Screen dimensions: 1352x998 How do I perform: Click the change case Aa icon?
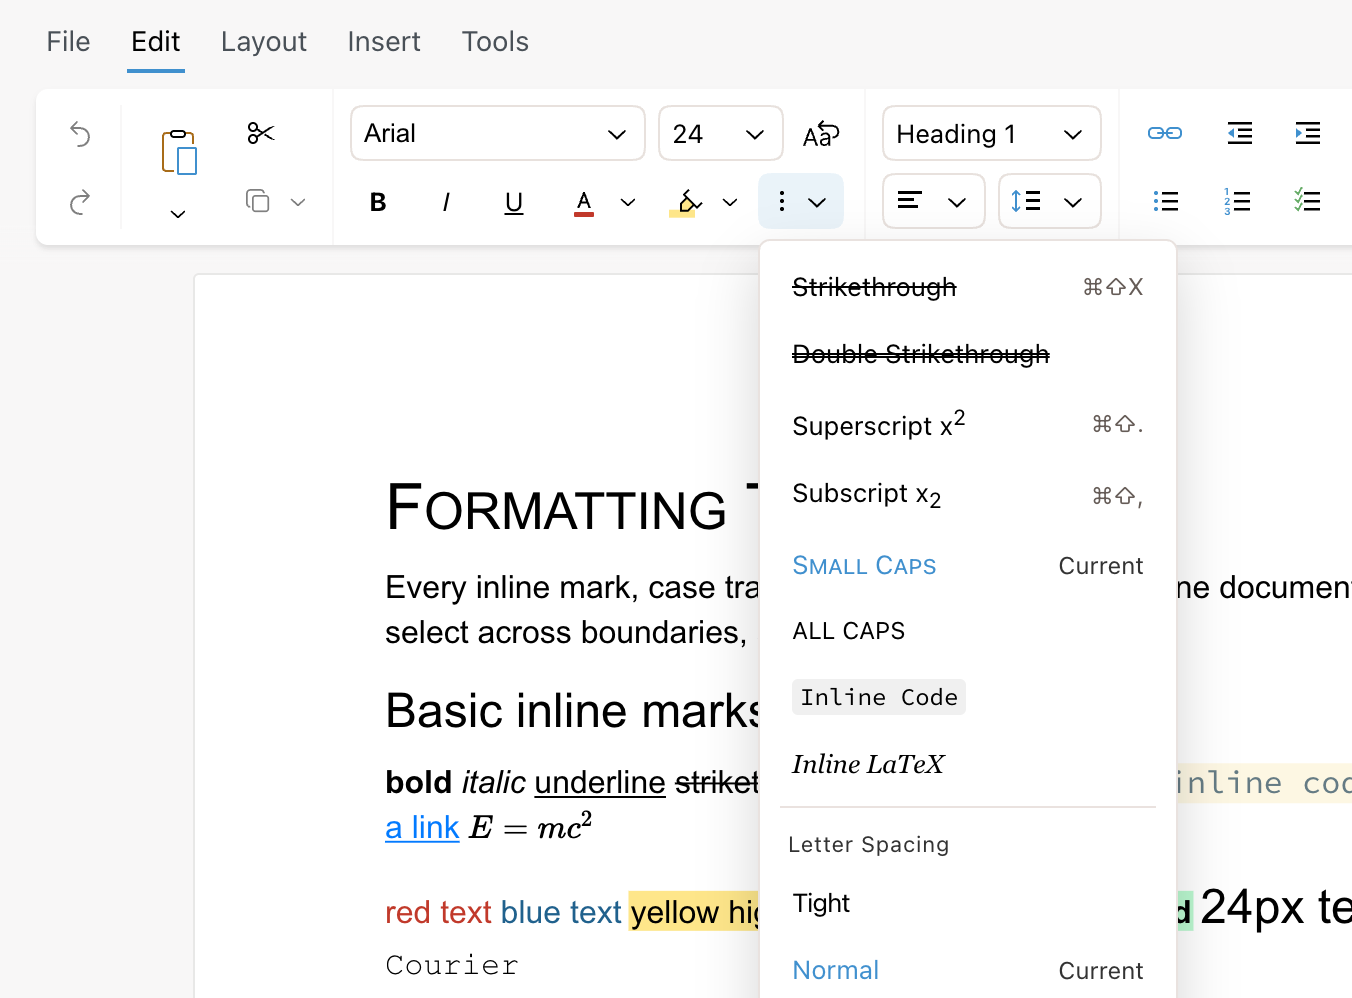[821, 134]
